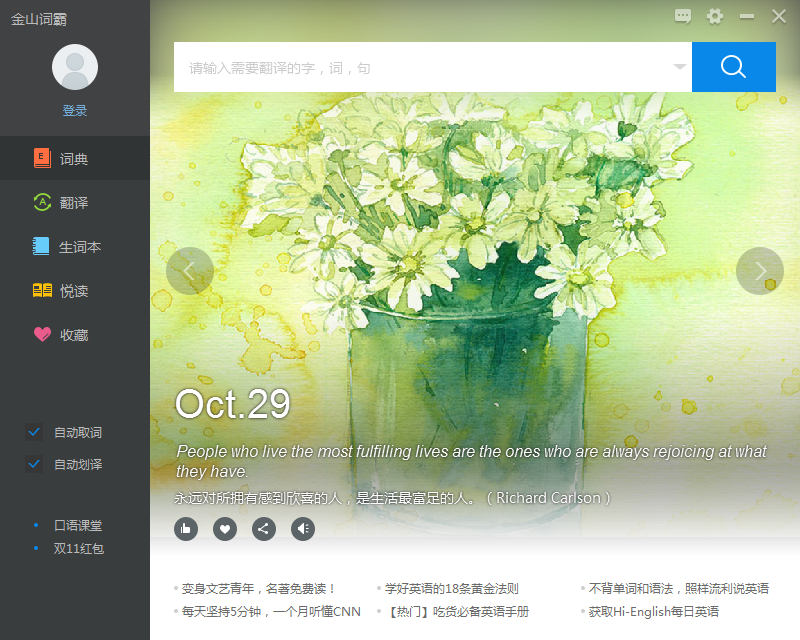800x640 pixels.
Task: Click the share icon under the quote
Action: click(264, 529)
